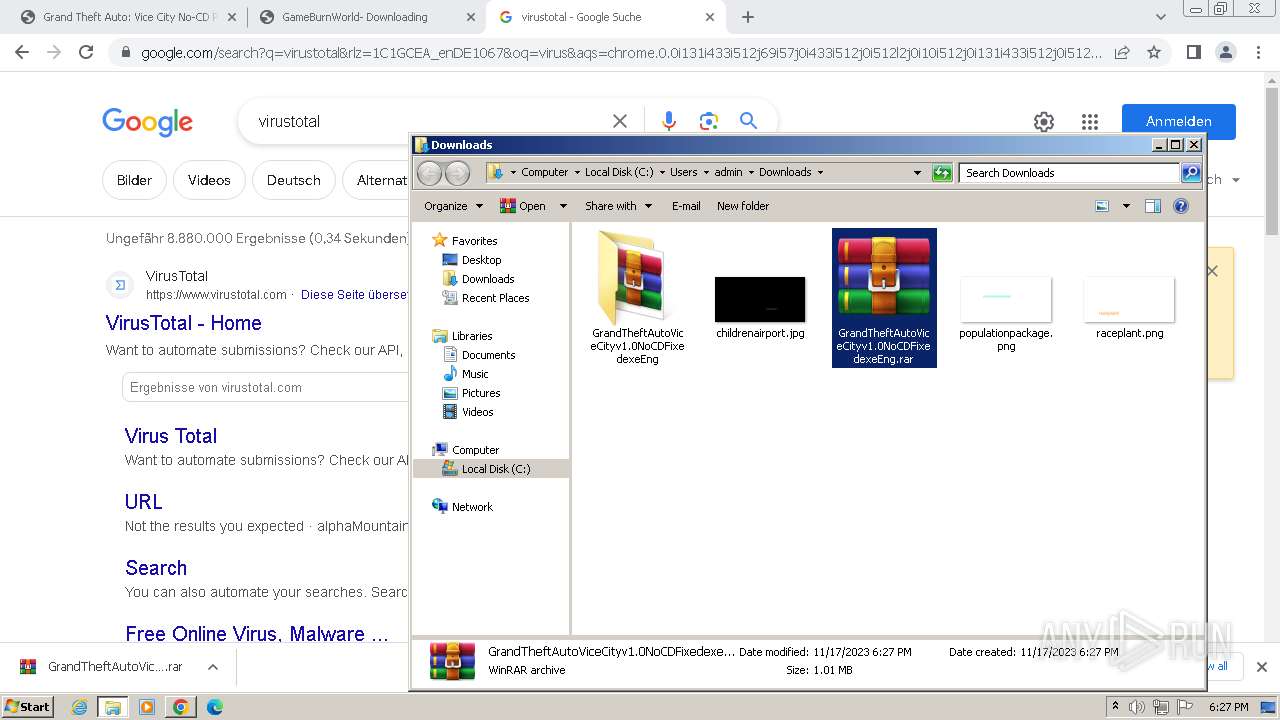Viewport: 1280px width, 720px height.
Task: Click Google Lens image search icon
Action: point(709,121)
